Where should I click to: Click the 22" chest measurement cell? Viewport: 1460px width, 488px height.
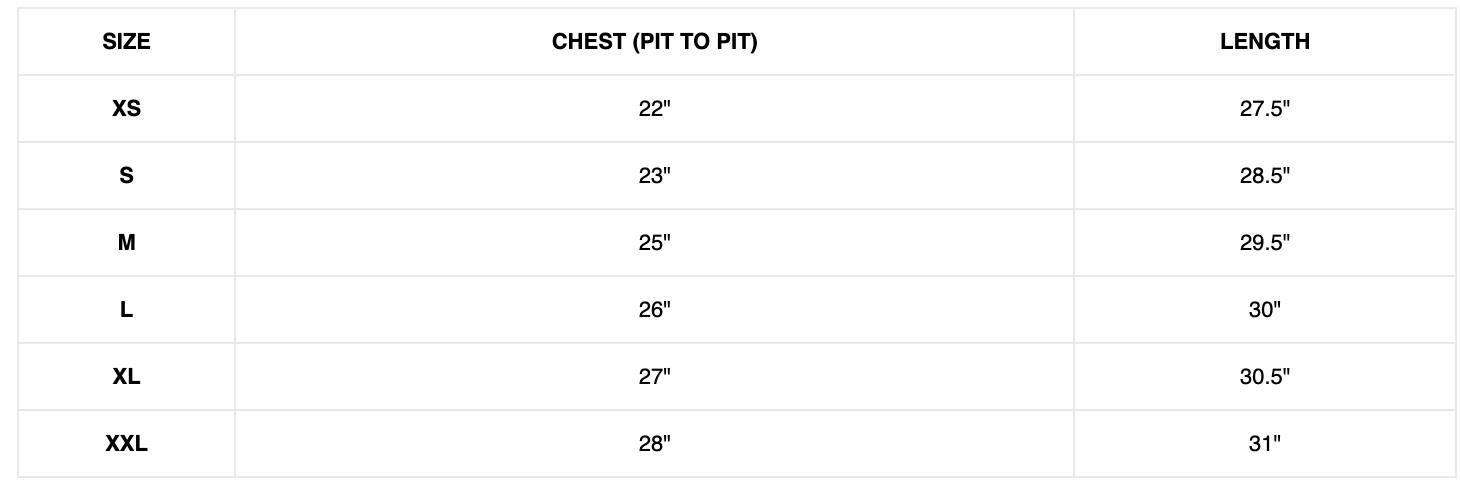tap(654, 109)
